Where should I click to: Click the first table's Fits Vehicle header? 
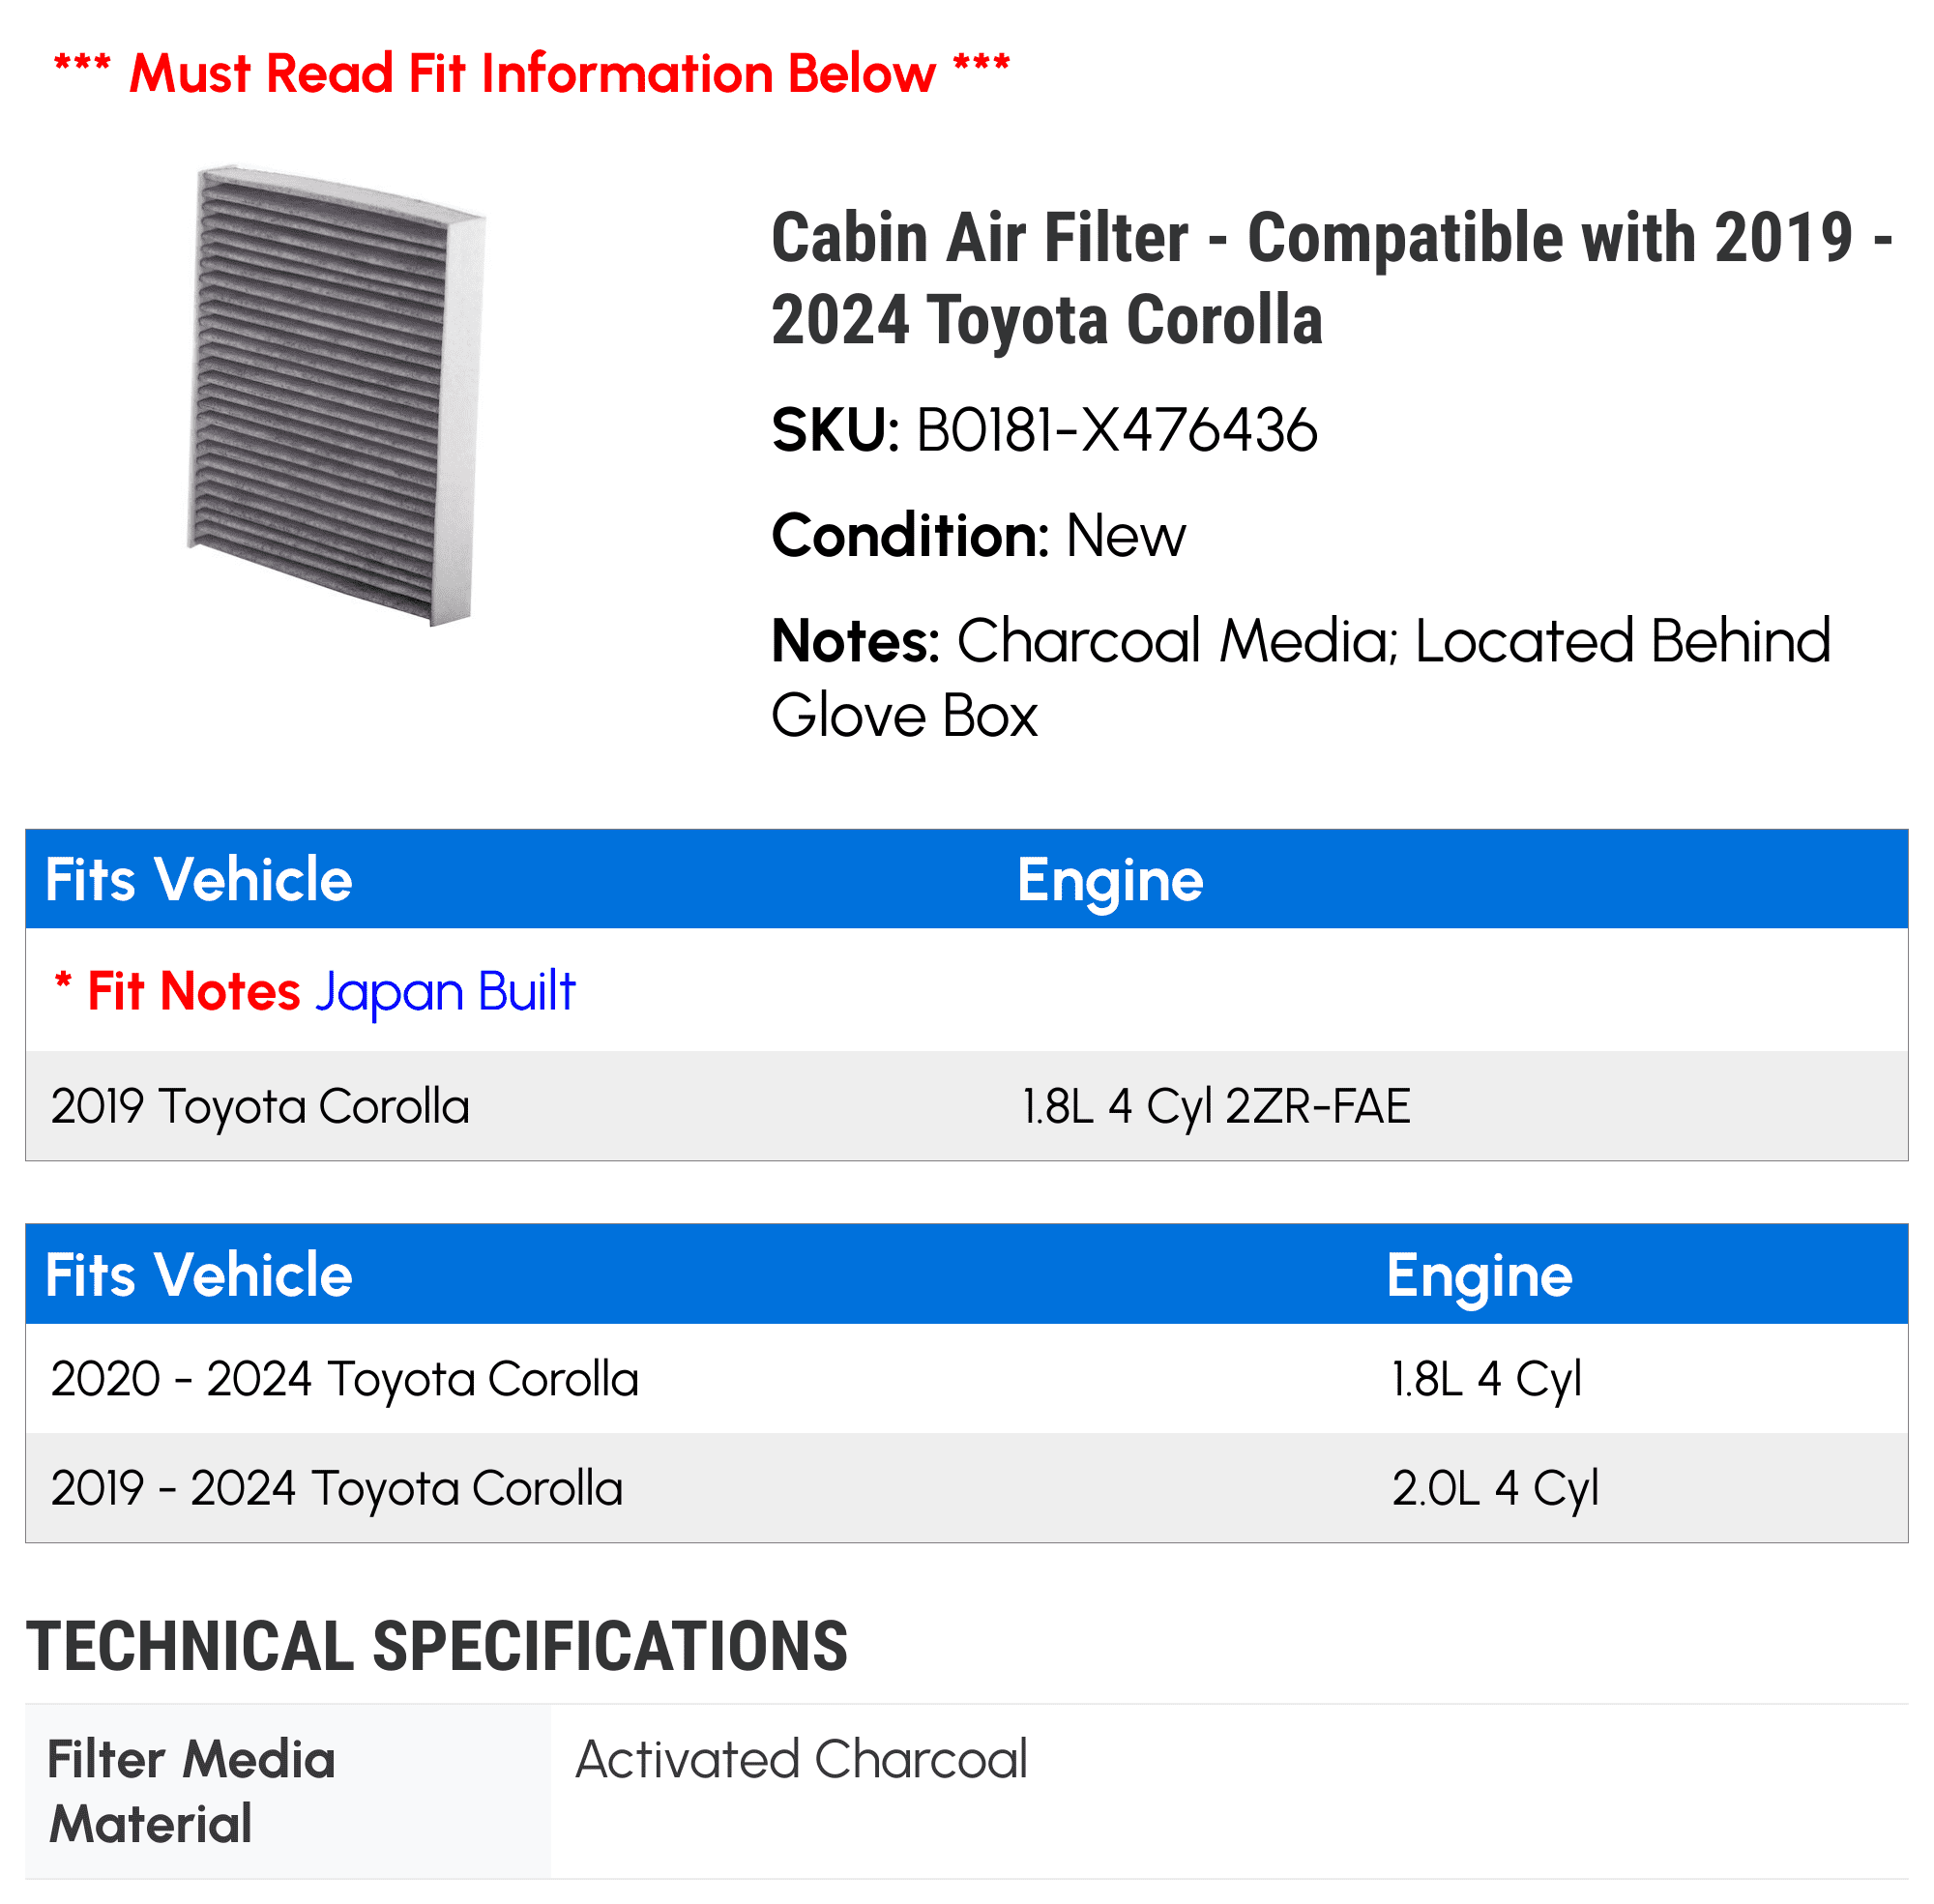pyautogui.click(x=199, y=880)
